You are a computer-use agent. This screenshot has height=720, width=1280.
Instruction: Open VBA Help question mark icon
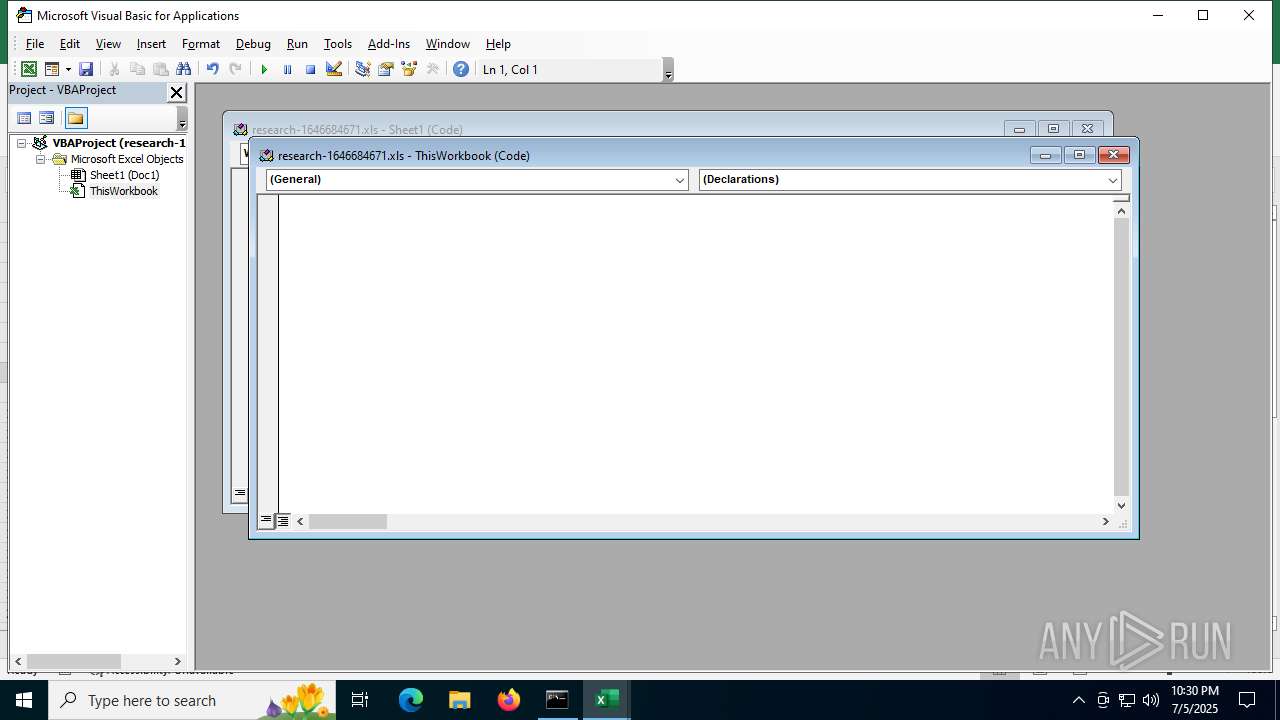point(460,69)
